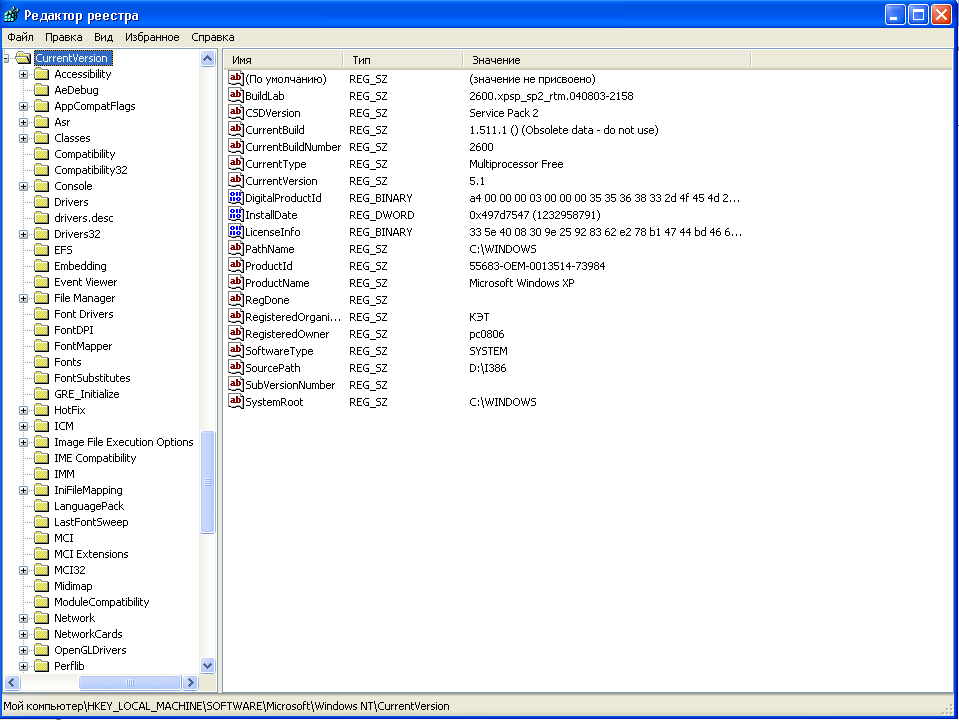
Task: Open the Файл menu
Action: 20,37
